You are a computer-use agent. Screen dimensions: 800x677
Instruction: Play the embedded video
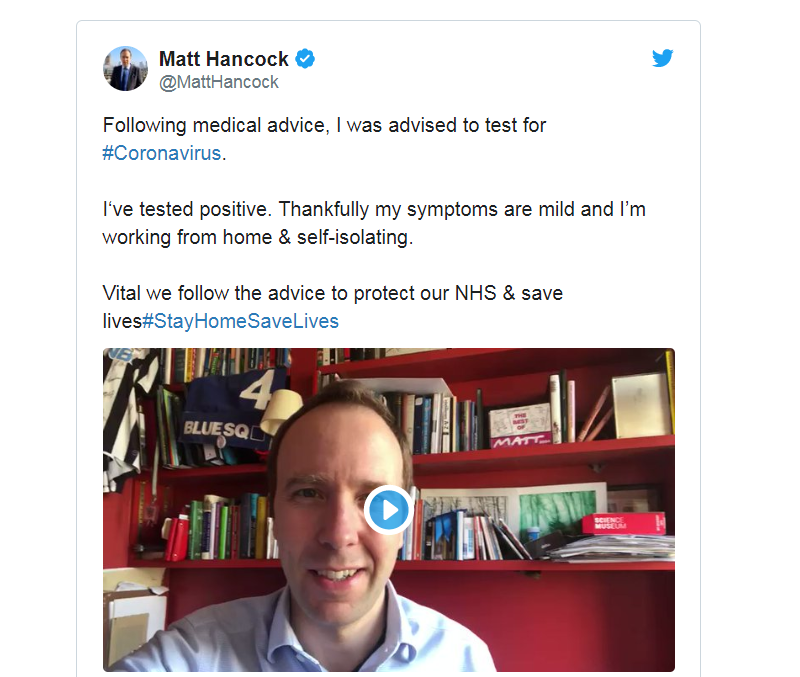pyautogui.click(x=389, y=510)
